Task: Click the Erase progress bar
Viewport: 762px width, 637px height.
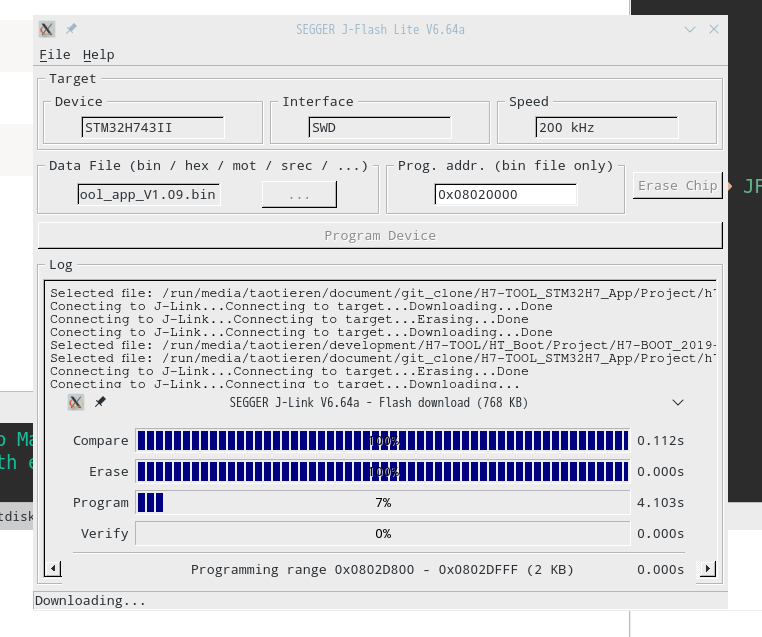Action: [383, 472]
